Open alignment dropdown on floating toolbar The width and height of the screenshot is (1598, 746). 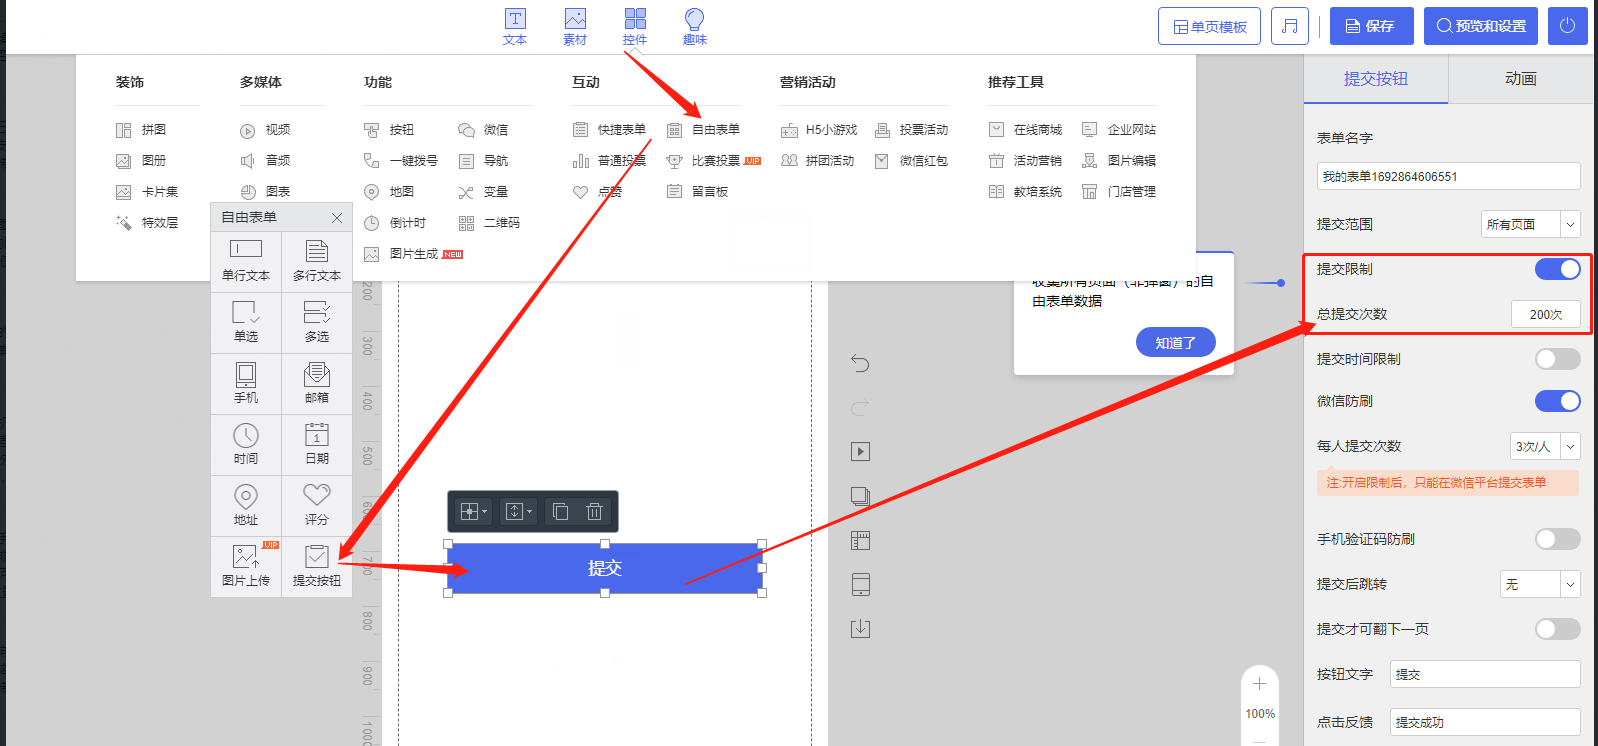point(473,511)
